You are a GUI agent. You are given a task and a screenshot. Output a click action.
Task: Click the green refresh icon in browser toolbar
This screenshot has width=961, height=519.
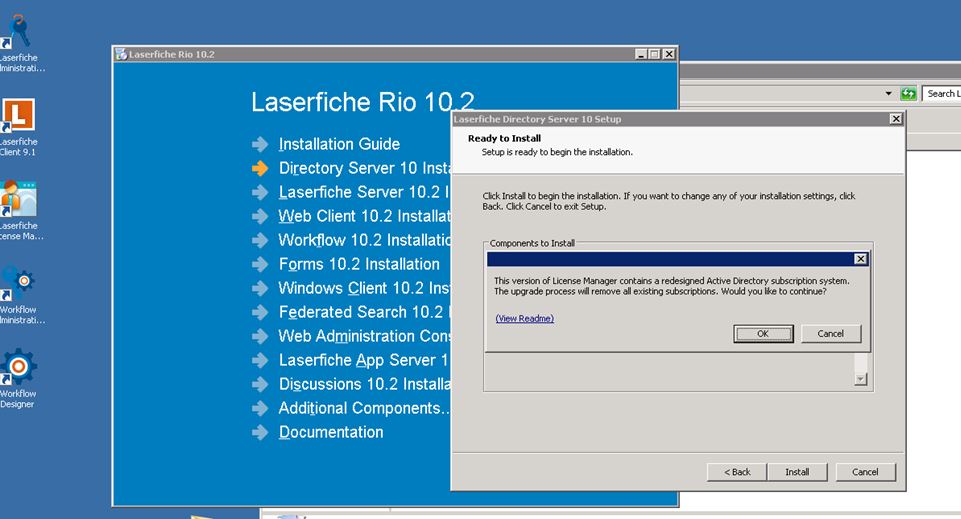click(x=908, y=94)
